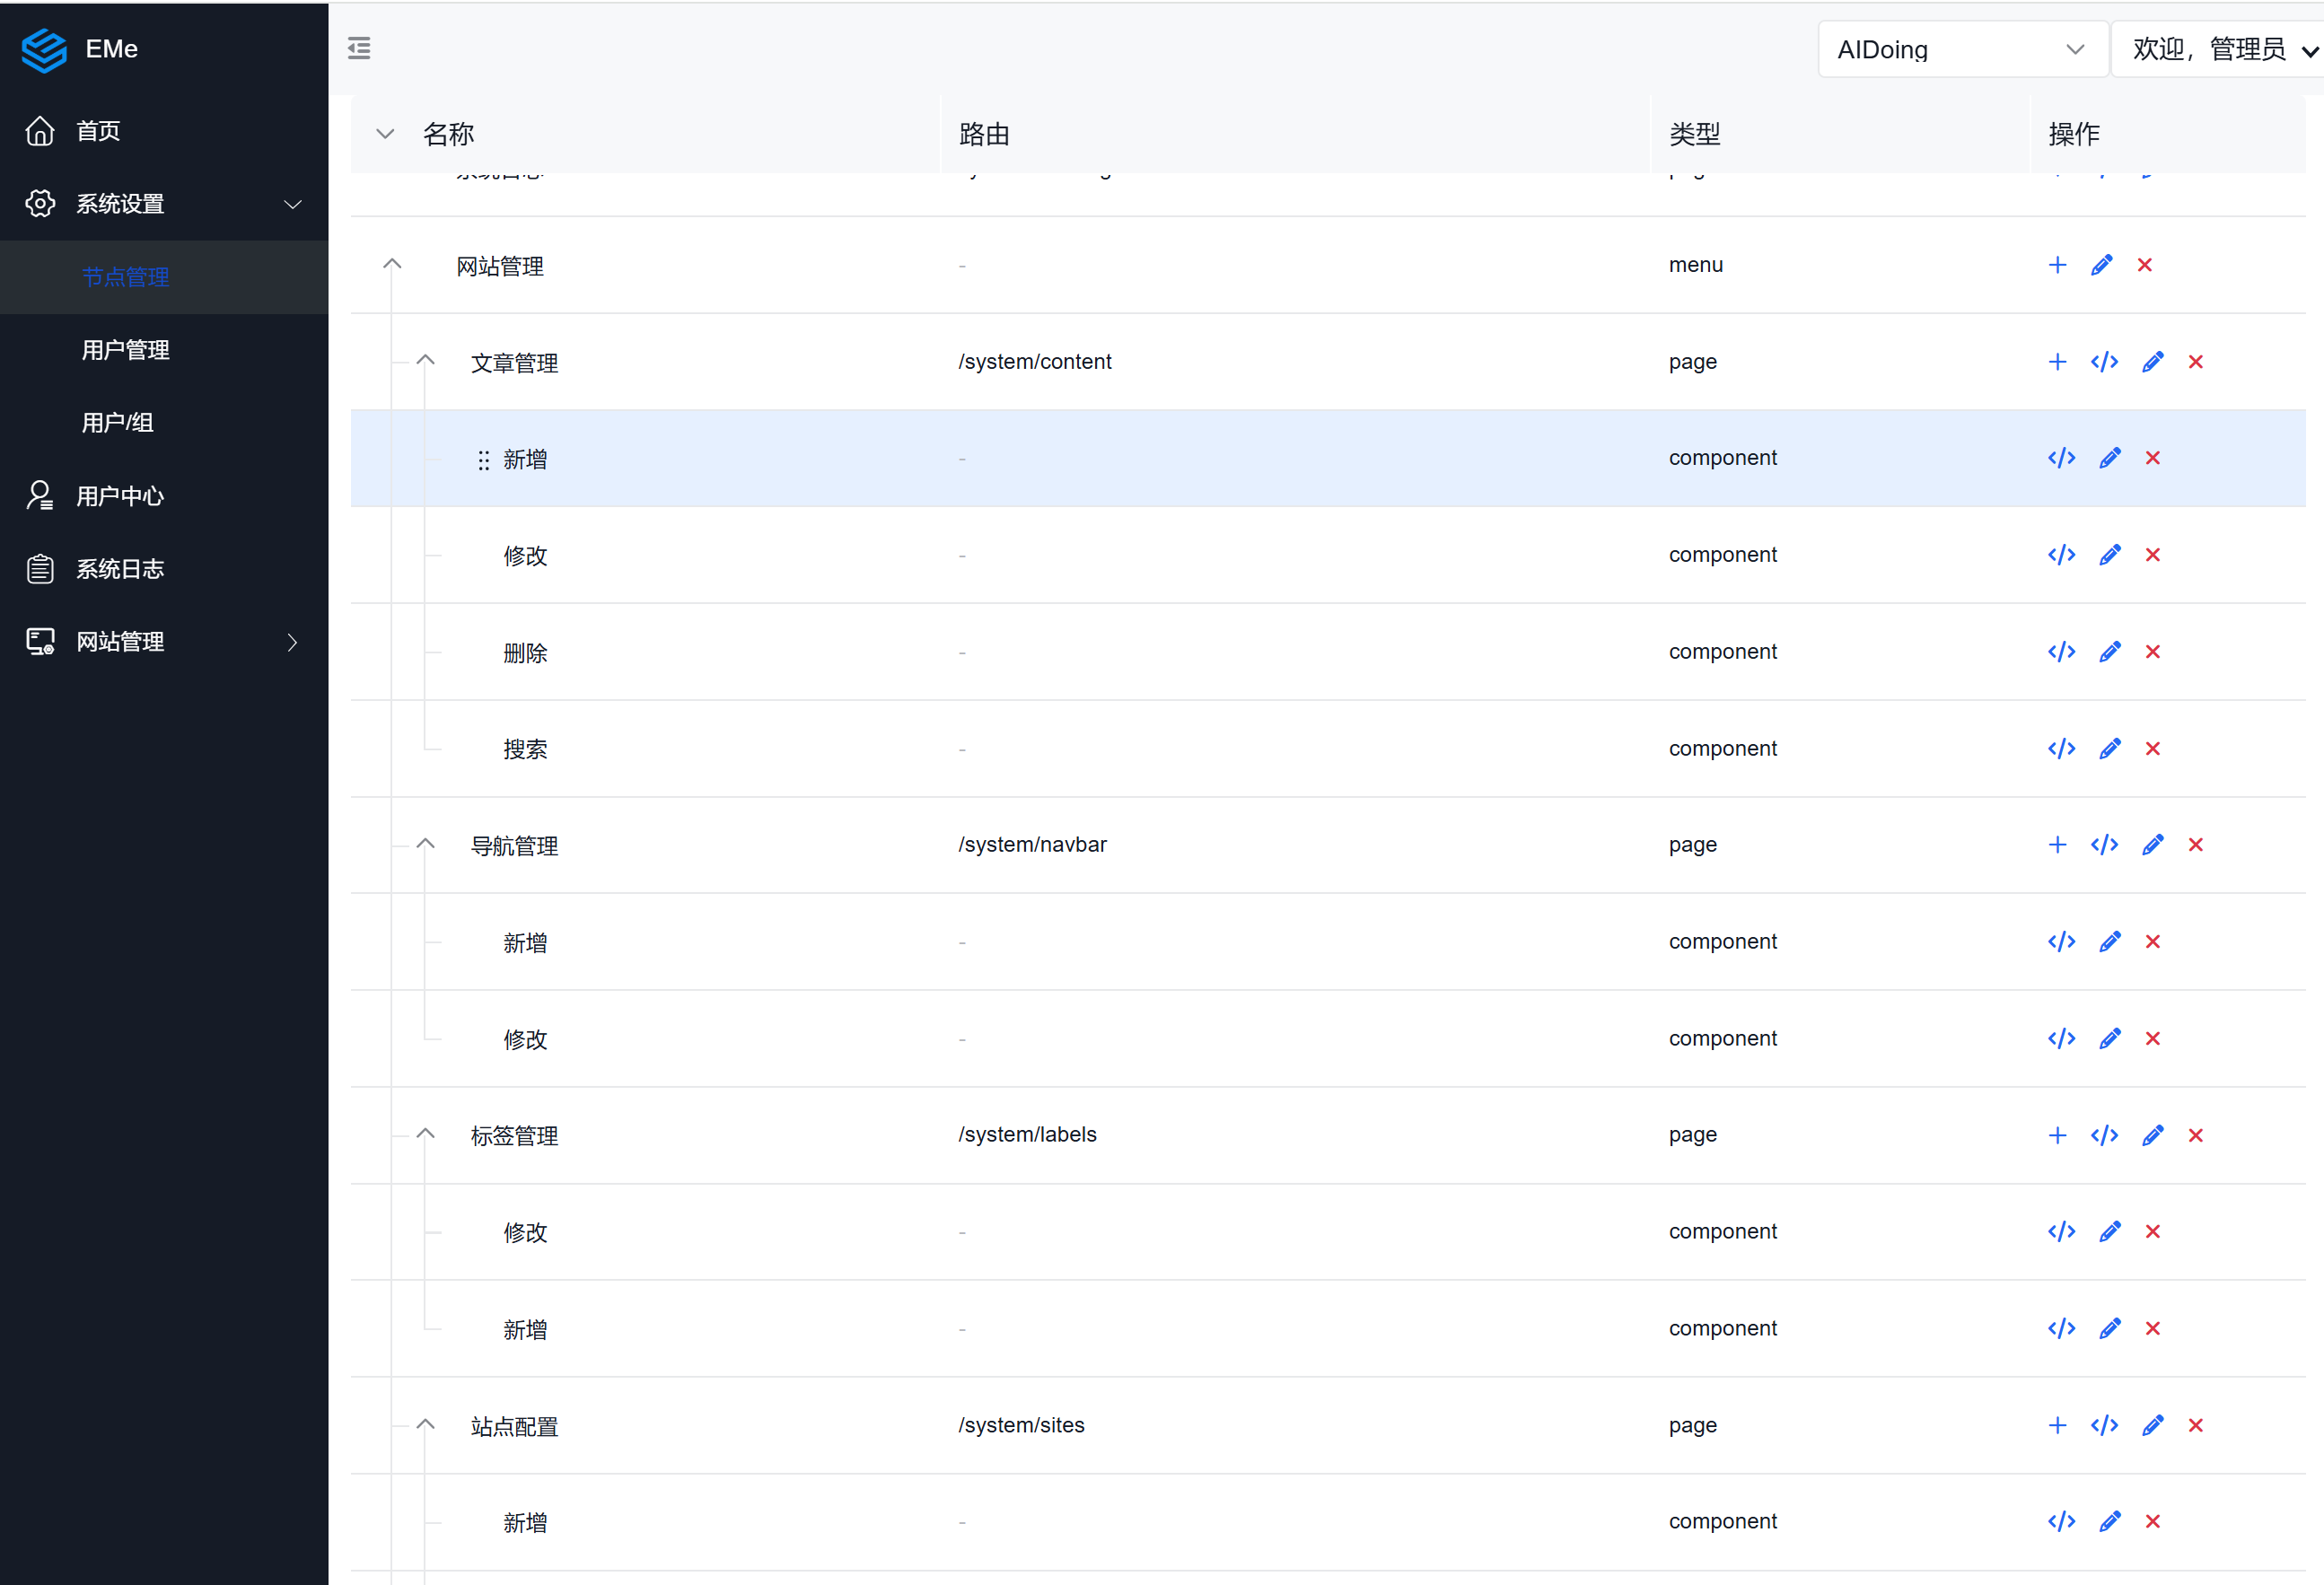Image resolution: width=2324 pixels, height=1585 pixels.
Task: Collapse the 文章管理 tree node
Action: 425,361
